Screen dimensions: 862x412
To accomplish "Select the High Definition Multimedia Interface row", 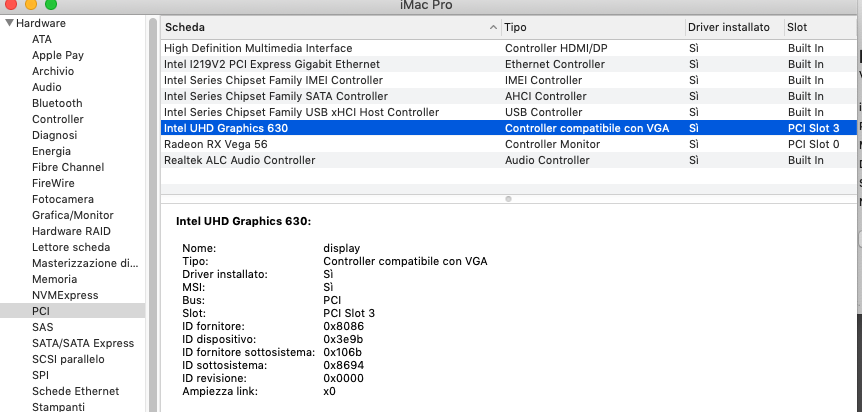I will tap(509, 48).
